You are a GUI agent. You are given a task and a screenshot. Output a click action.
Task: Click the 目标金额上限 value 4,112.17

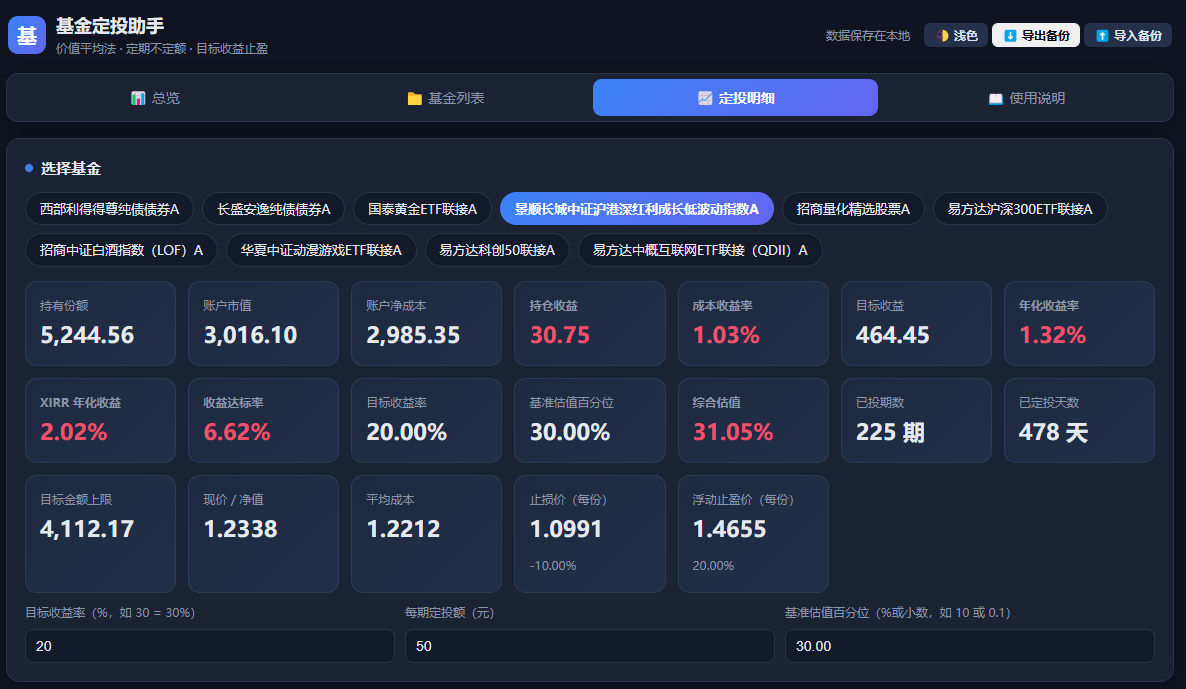coord(87,529)
